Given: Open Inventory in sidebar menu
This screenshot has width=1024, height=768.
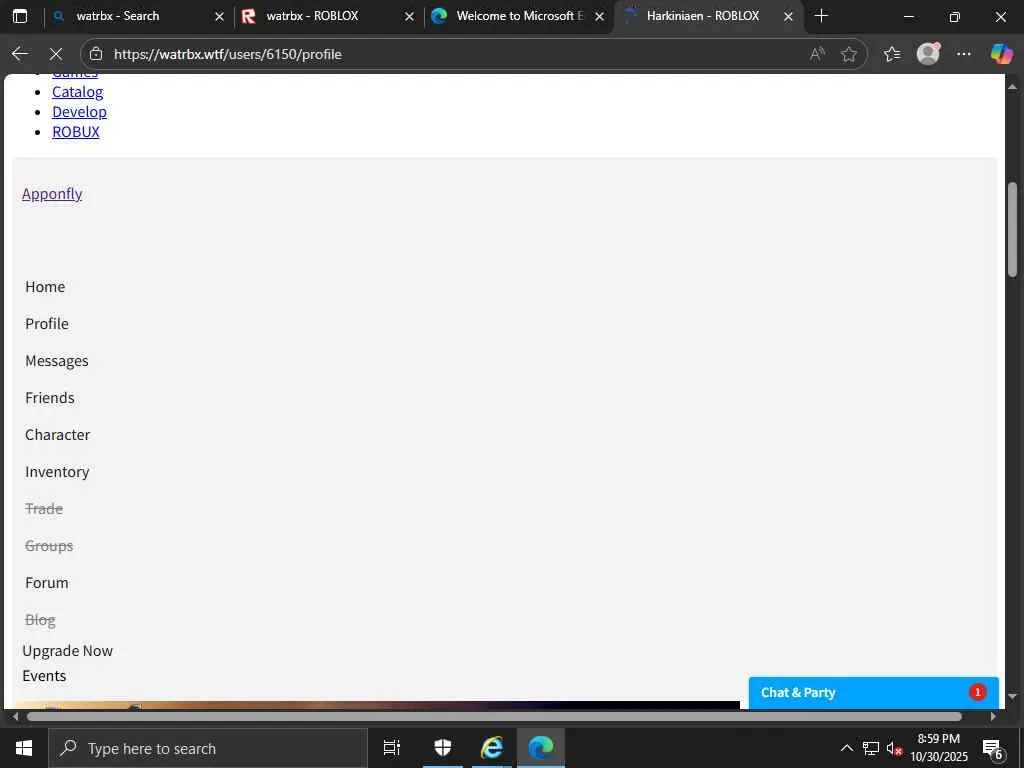Looking at the screenshot, I should [57, 472].
